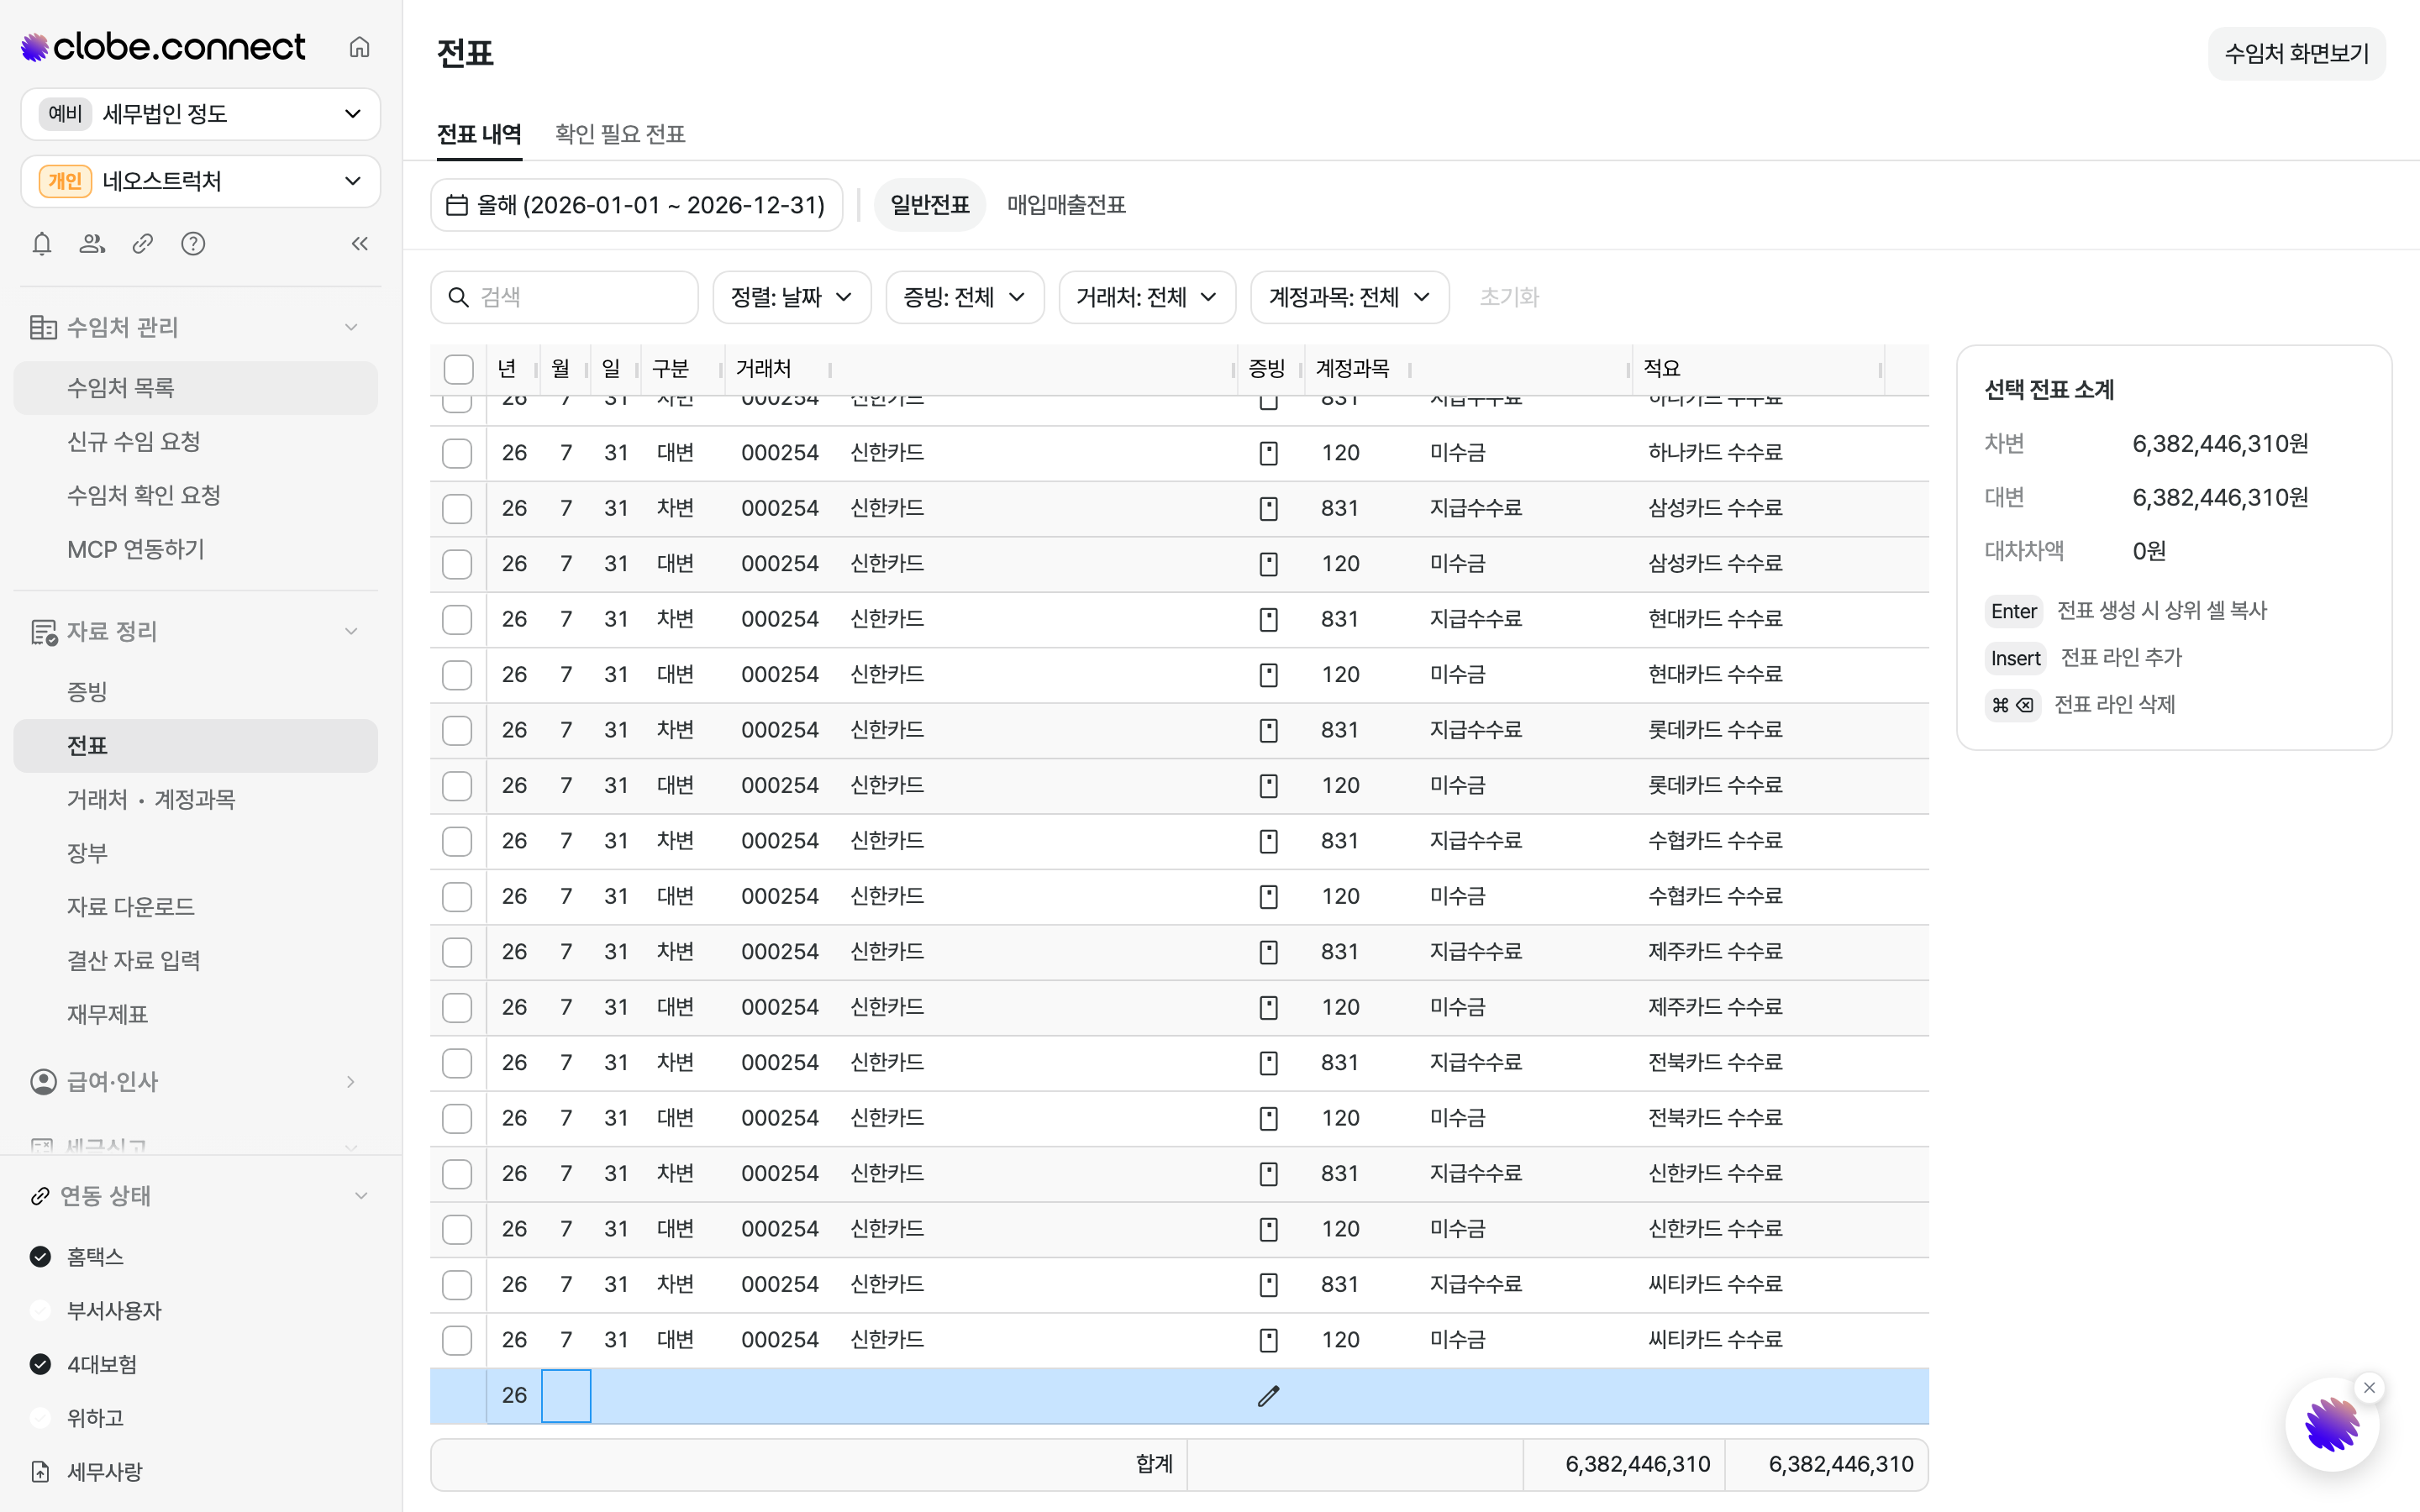The image size is (2420, 1512).
Task: Open the help question mark icon
Action: pyautogui.click(x=193, y=244)
